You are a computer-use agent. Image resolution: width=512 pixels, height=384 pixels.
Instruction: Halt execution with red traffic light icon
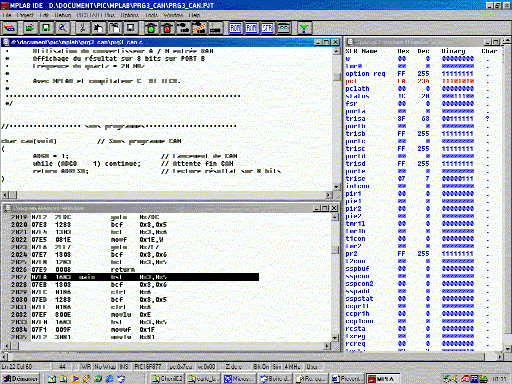point(167,28)
